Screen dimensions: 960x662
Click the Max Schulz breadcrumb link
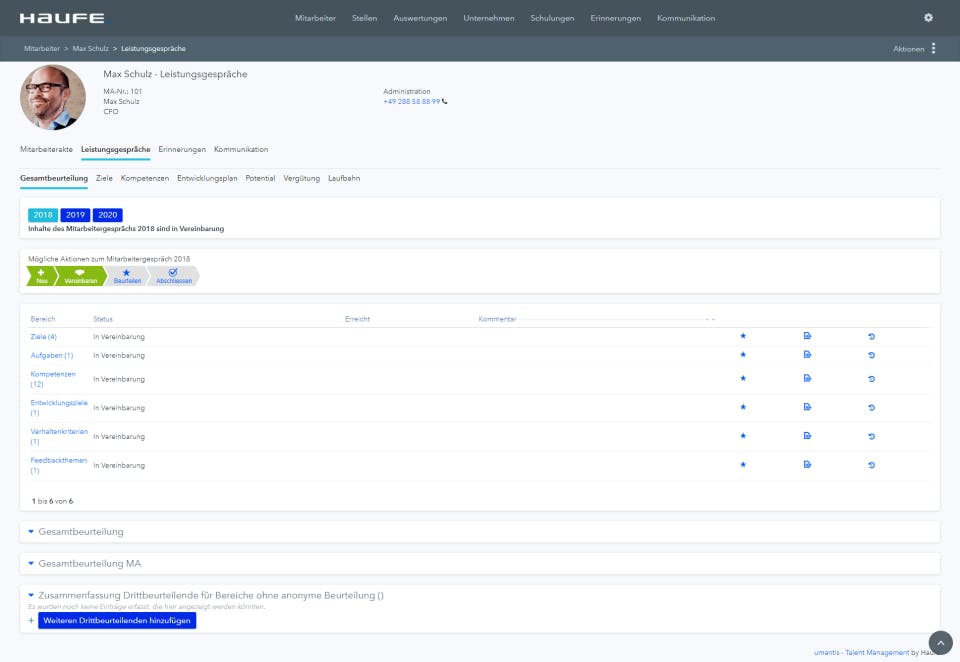[90, 48]
